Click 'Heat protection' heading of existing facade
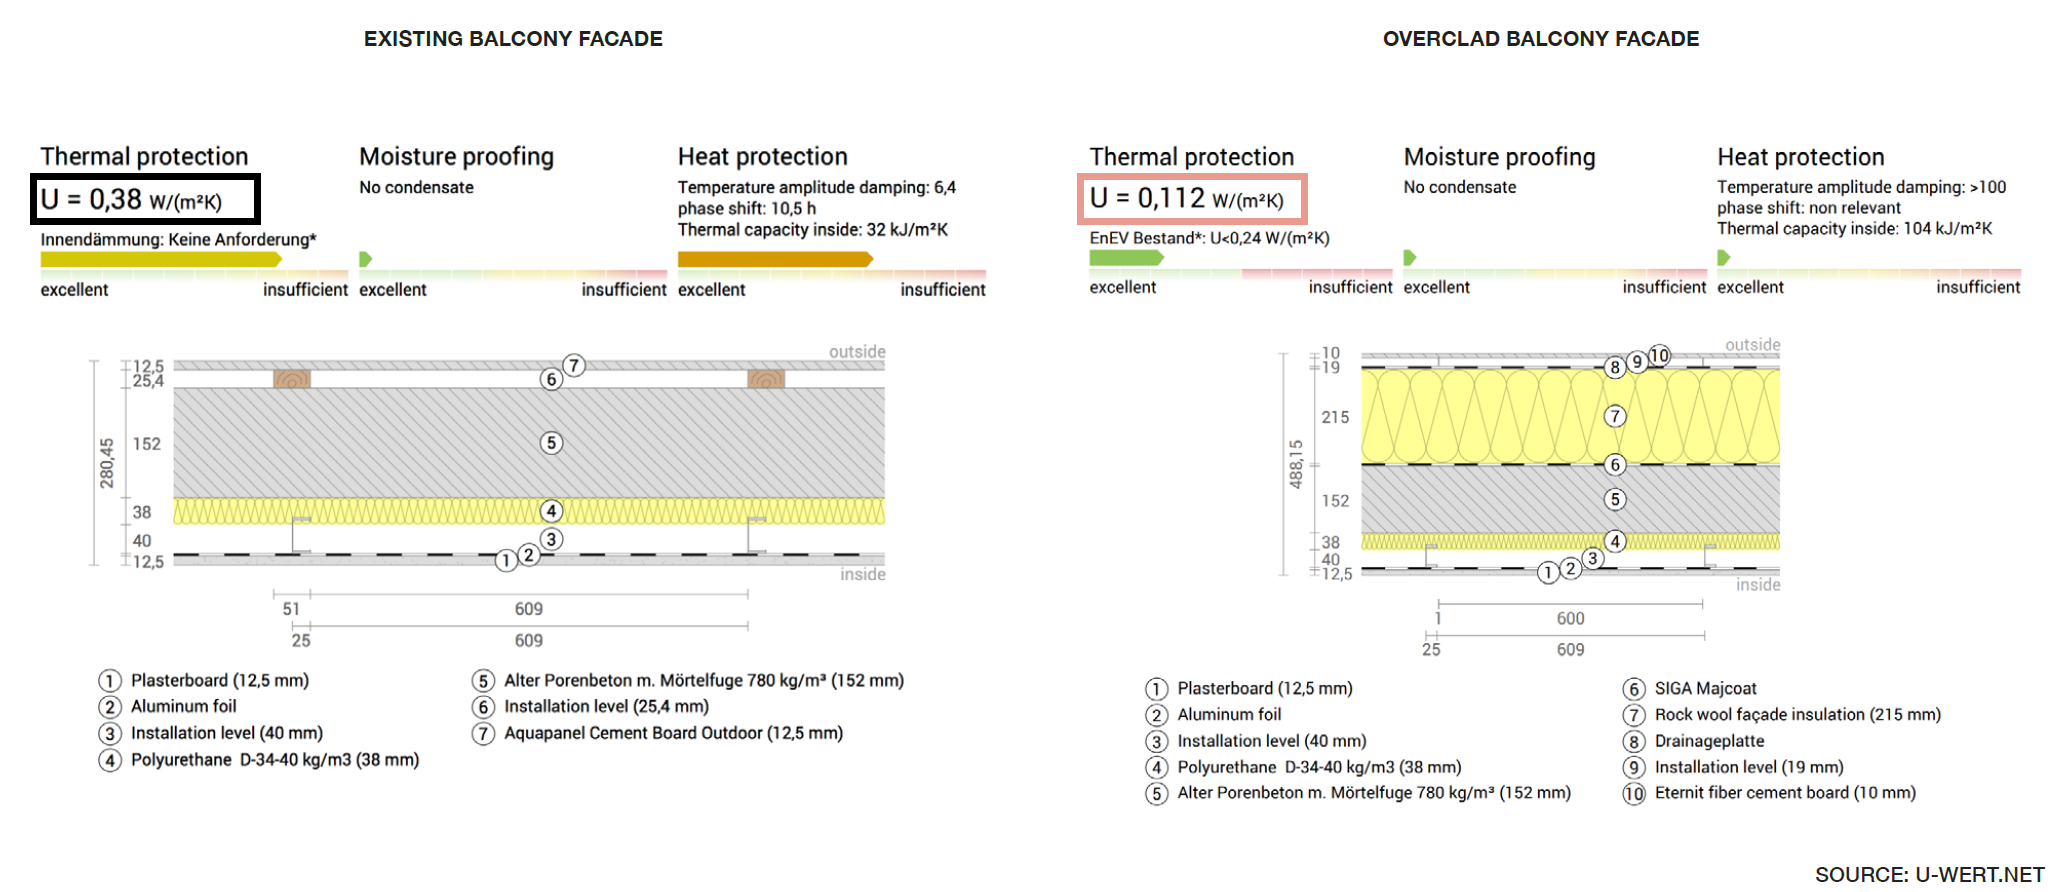 (x=762, y=157)
